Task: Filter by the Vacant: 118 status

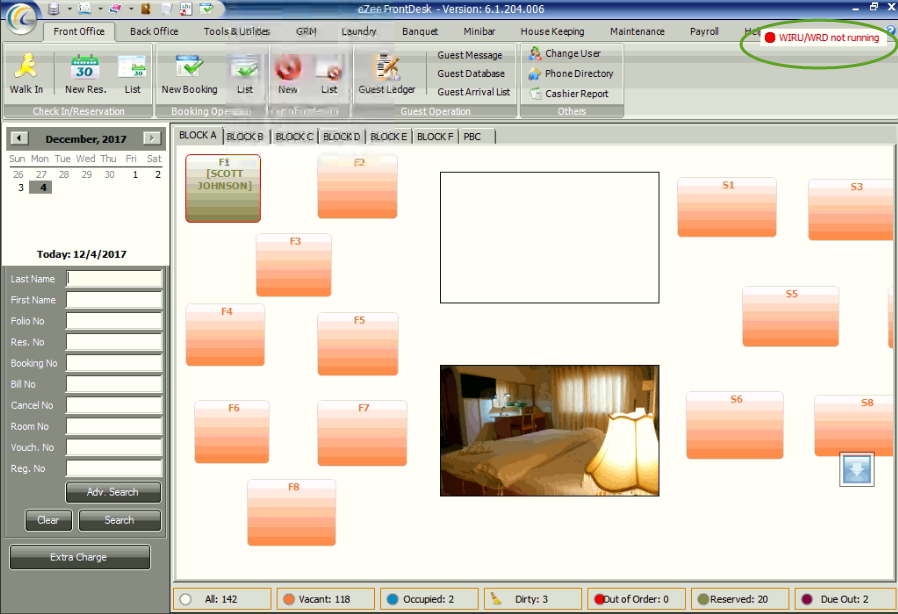Action: [x=325, y=599]
